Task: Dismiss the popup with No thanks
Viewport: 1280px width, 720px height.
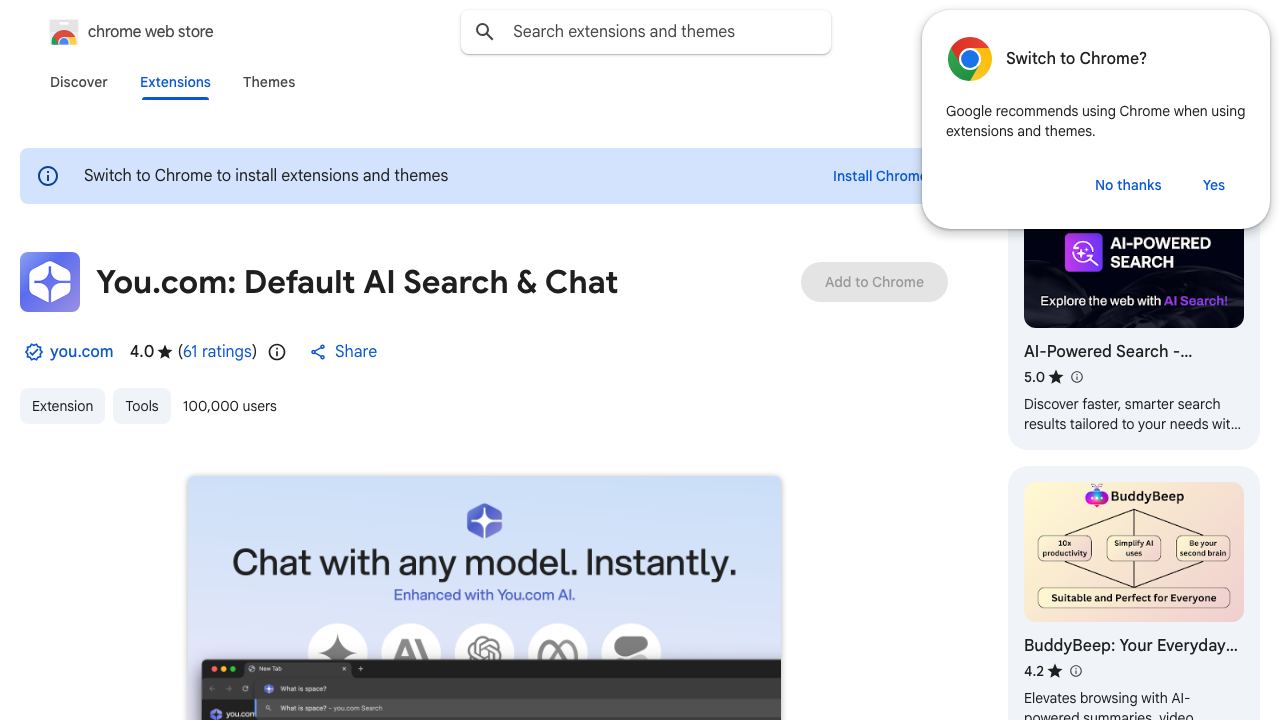Action: (x=1128, y=185)
